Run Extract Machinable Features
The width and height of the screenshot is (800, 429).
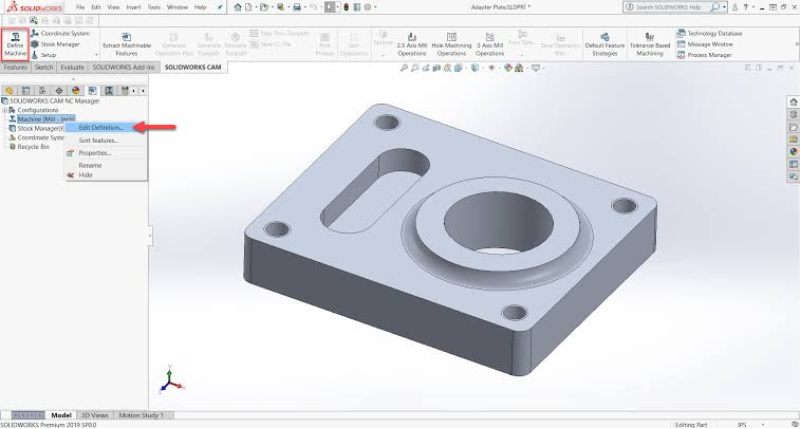coord(127,44)
